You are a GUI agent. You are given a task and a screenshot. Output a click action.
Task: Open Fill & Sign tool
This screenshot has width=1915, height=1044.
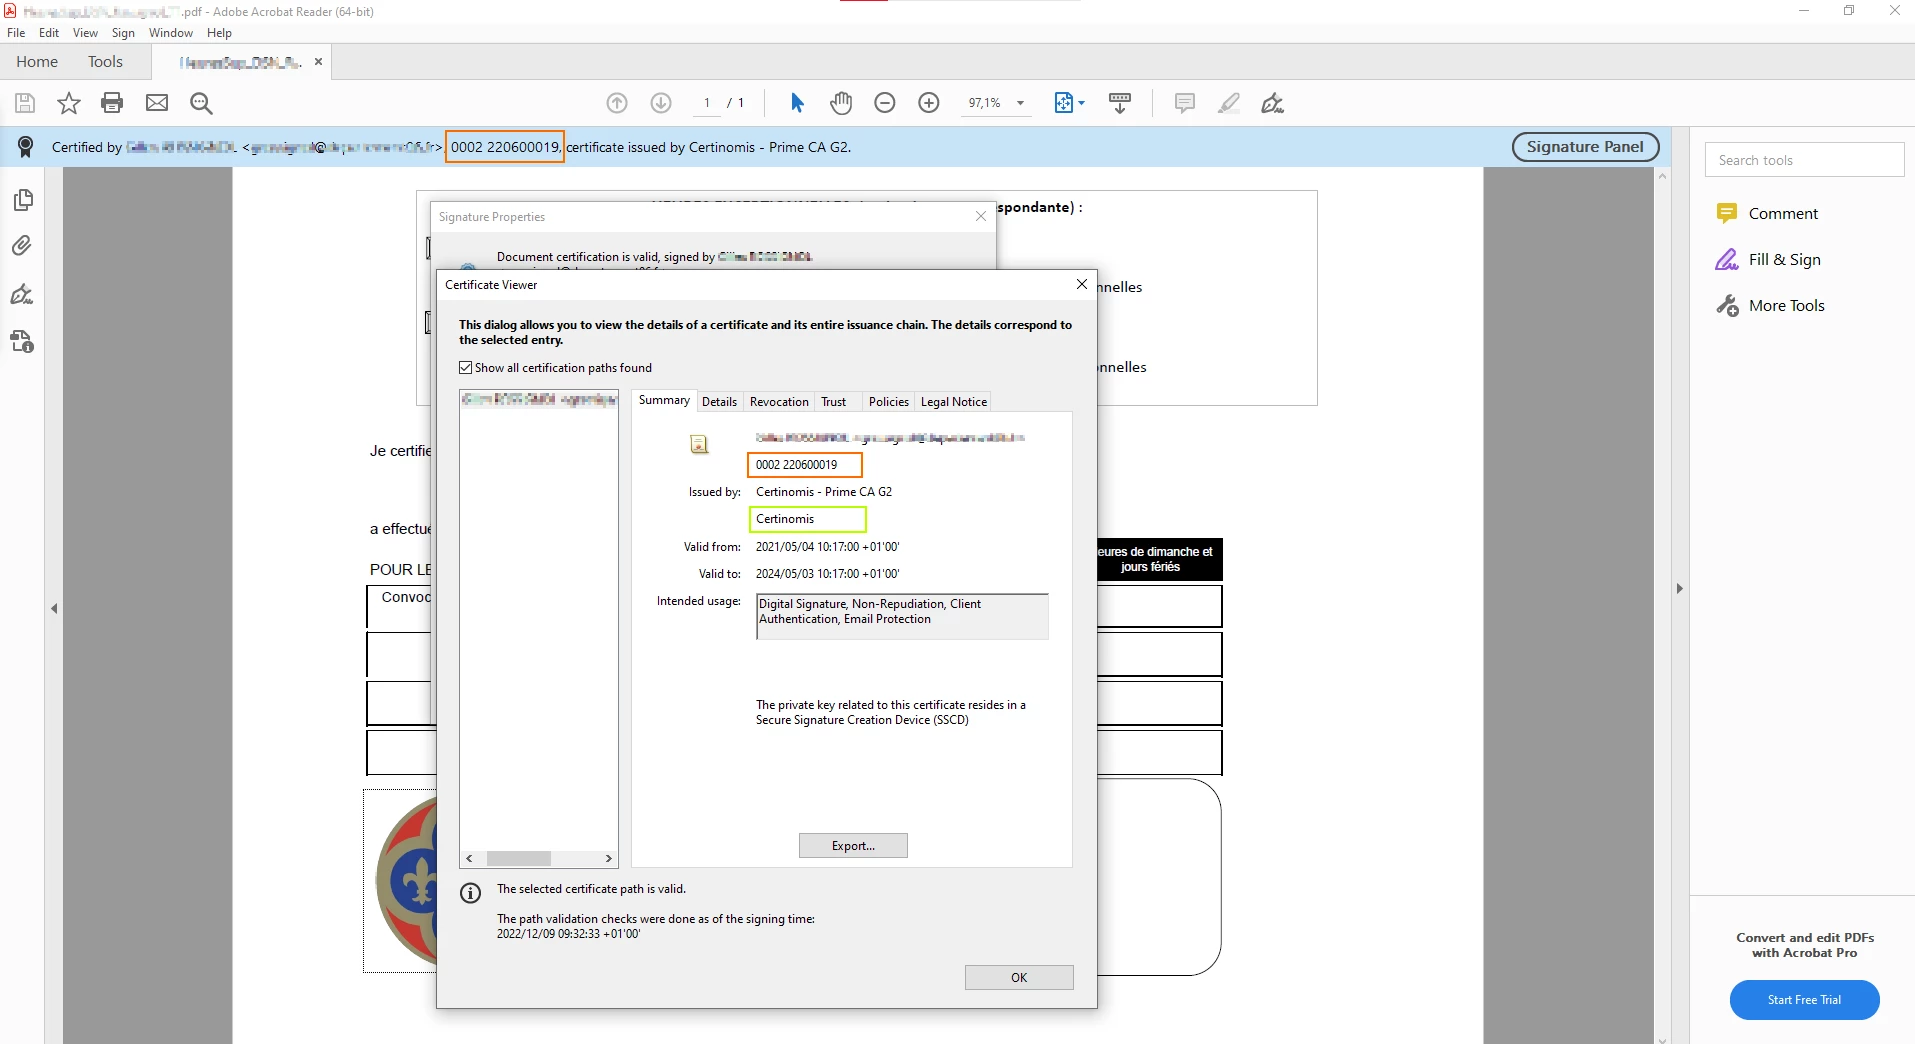click(1768, 259)
